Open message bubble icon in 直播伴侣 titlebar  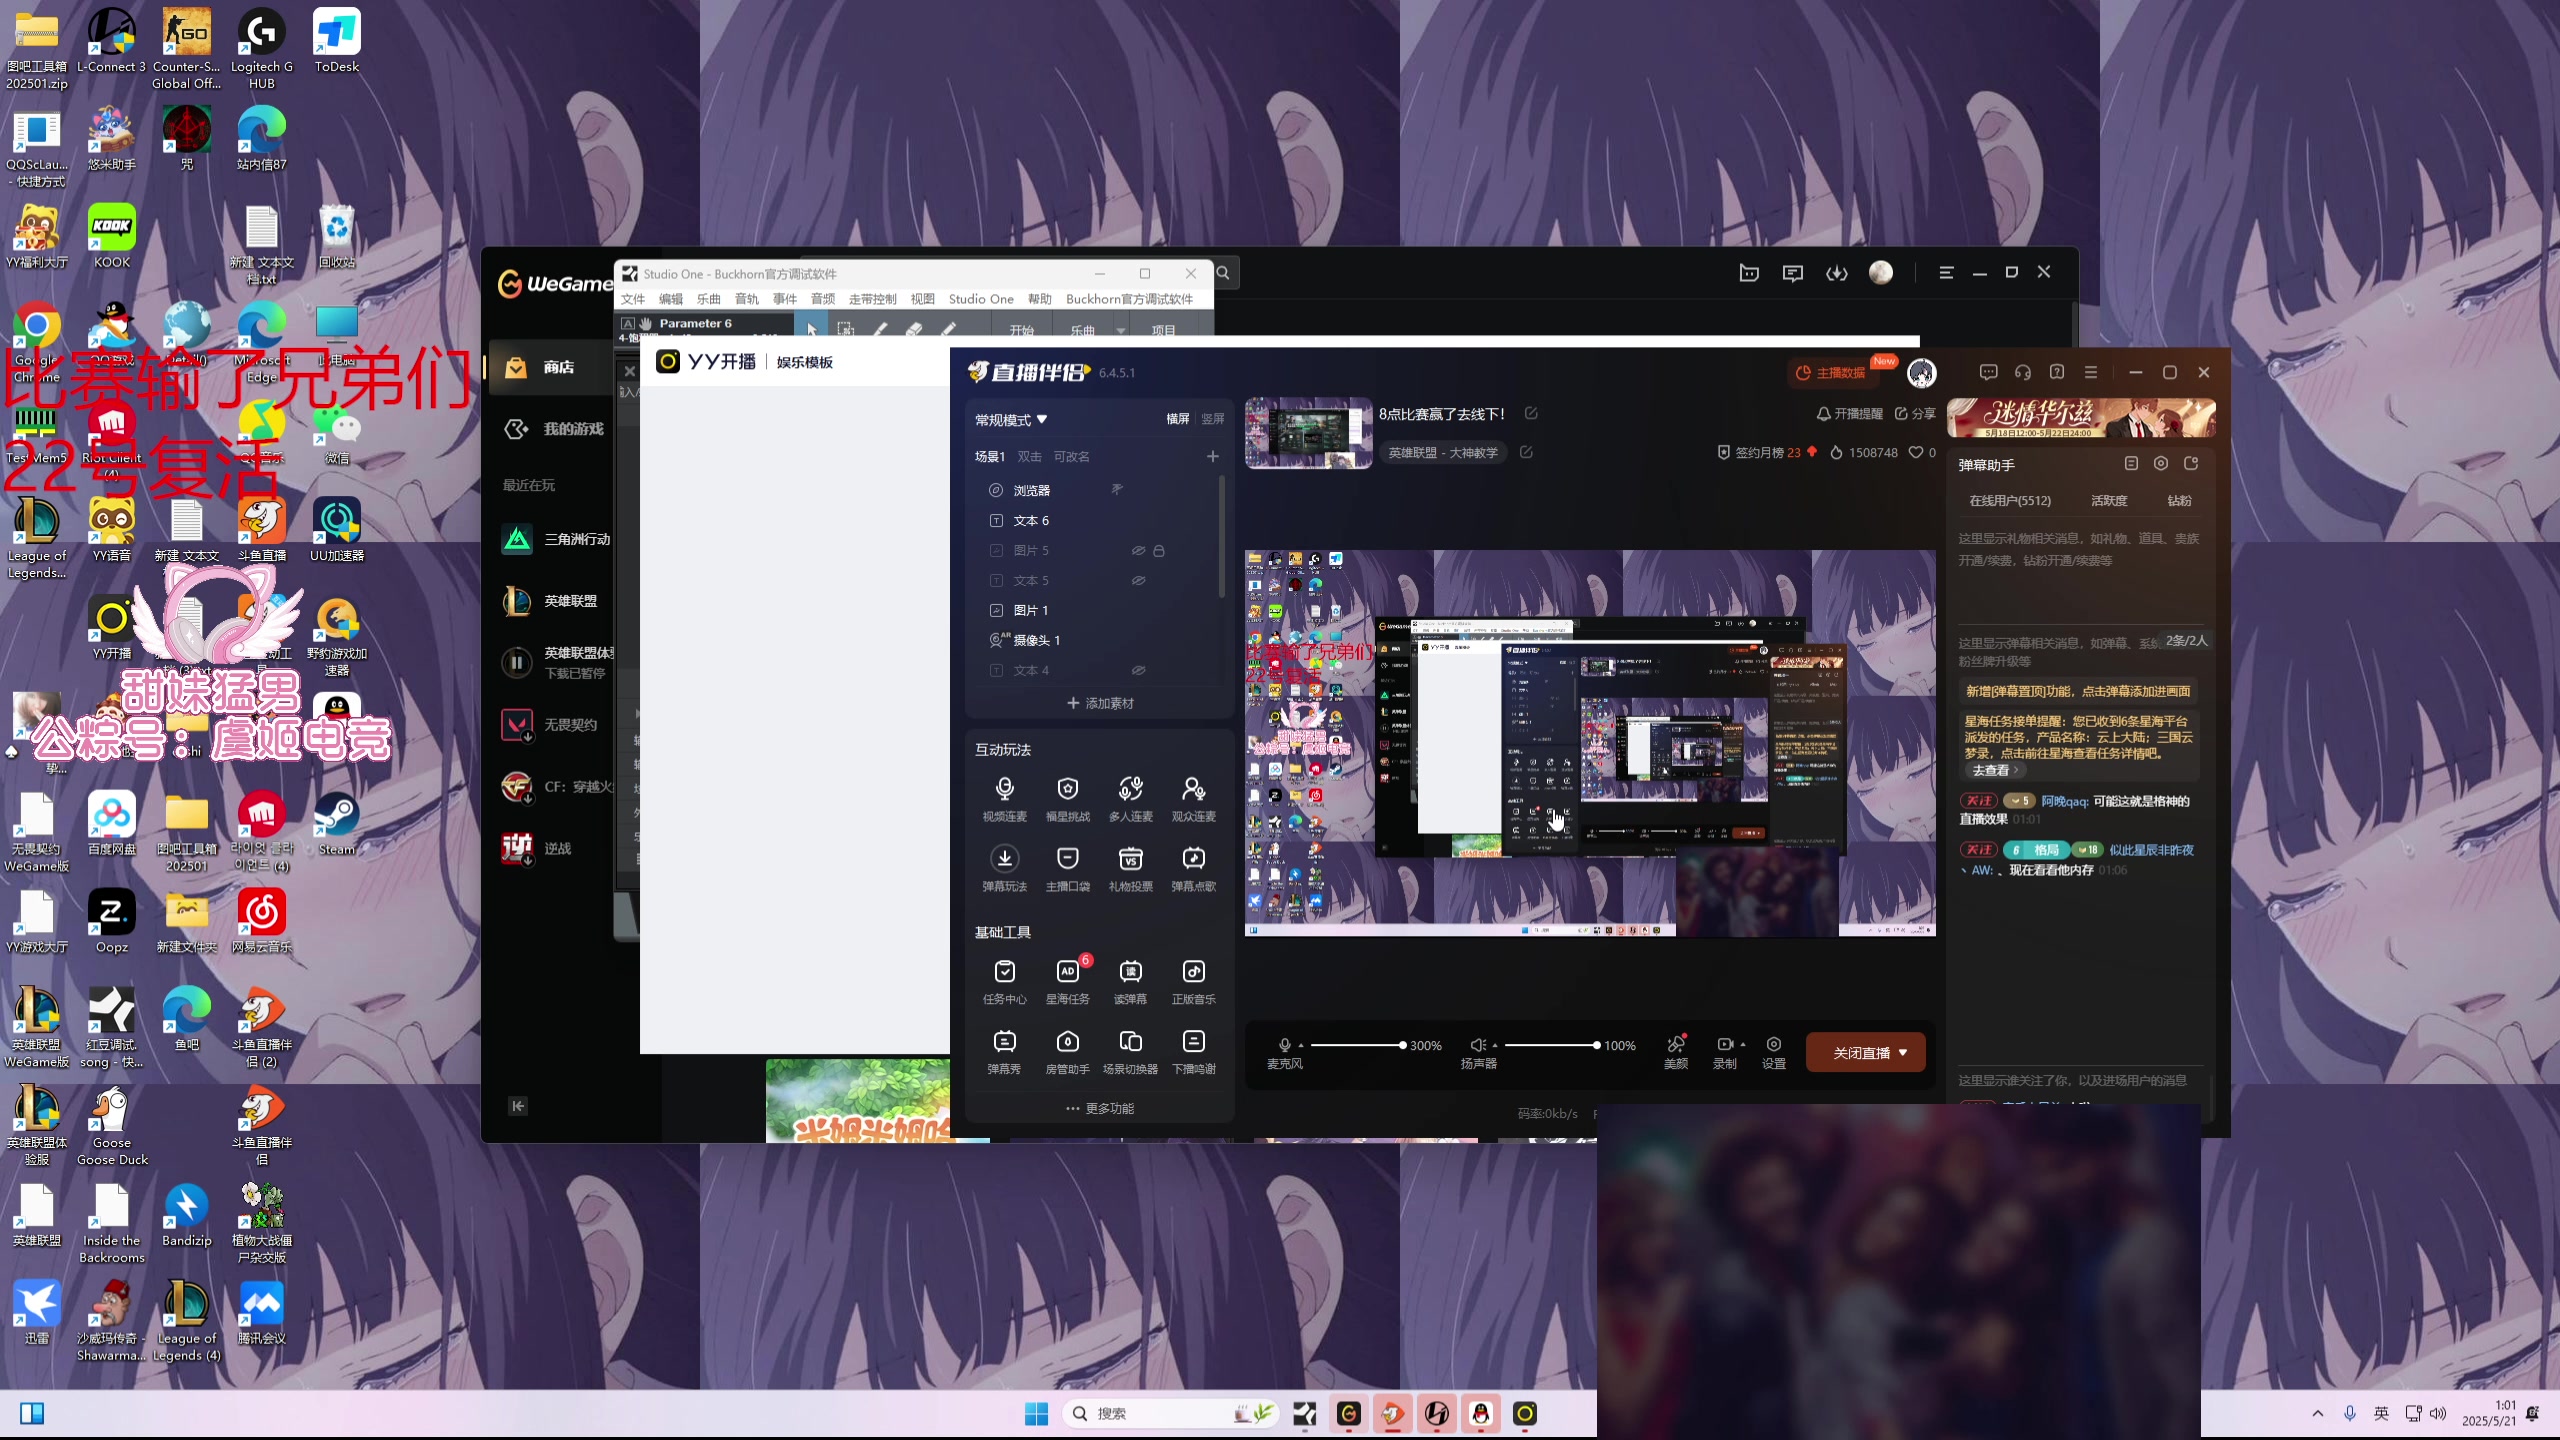[1988, 372]
